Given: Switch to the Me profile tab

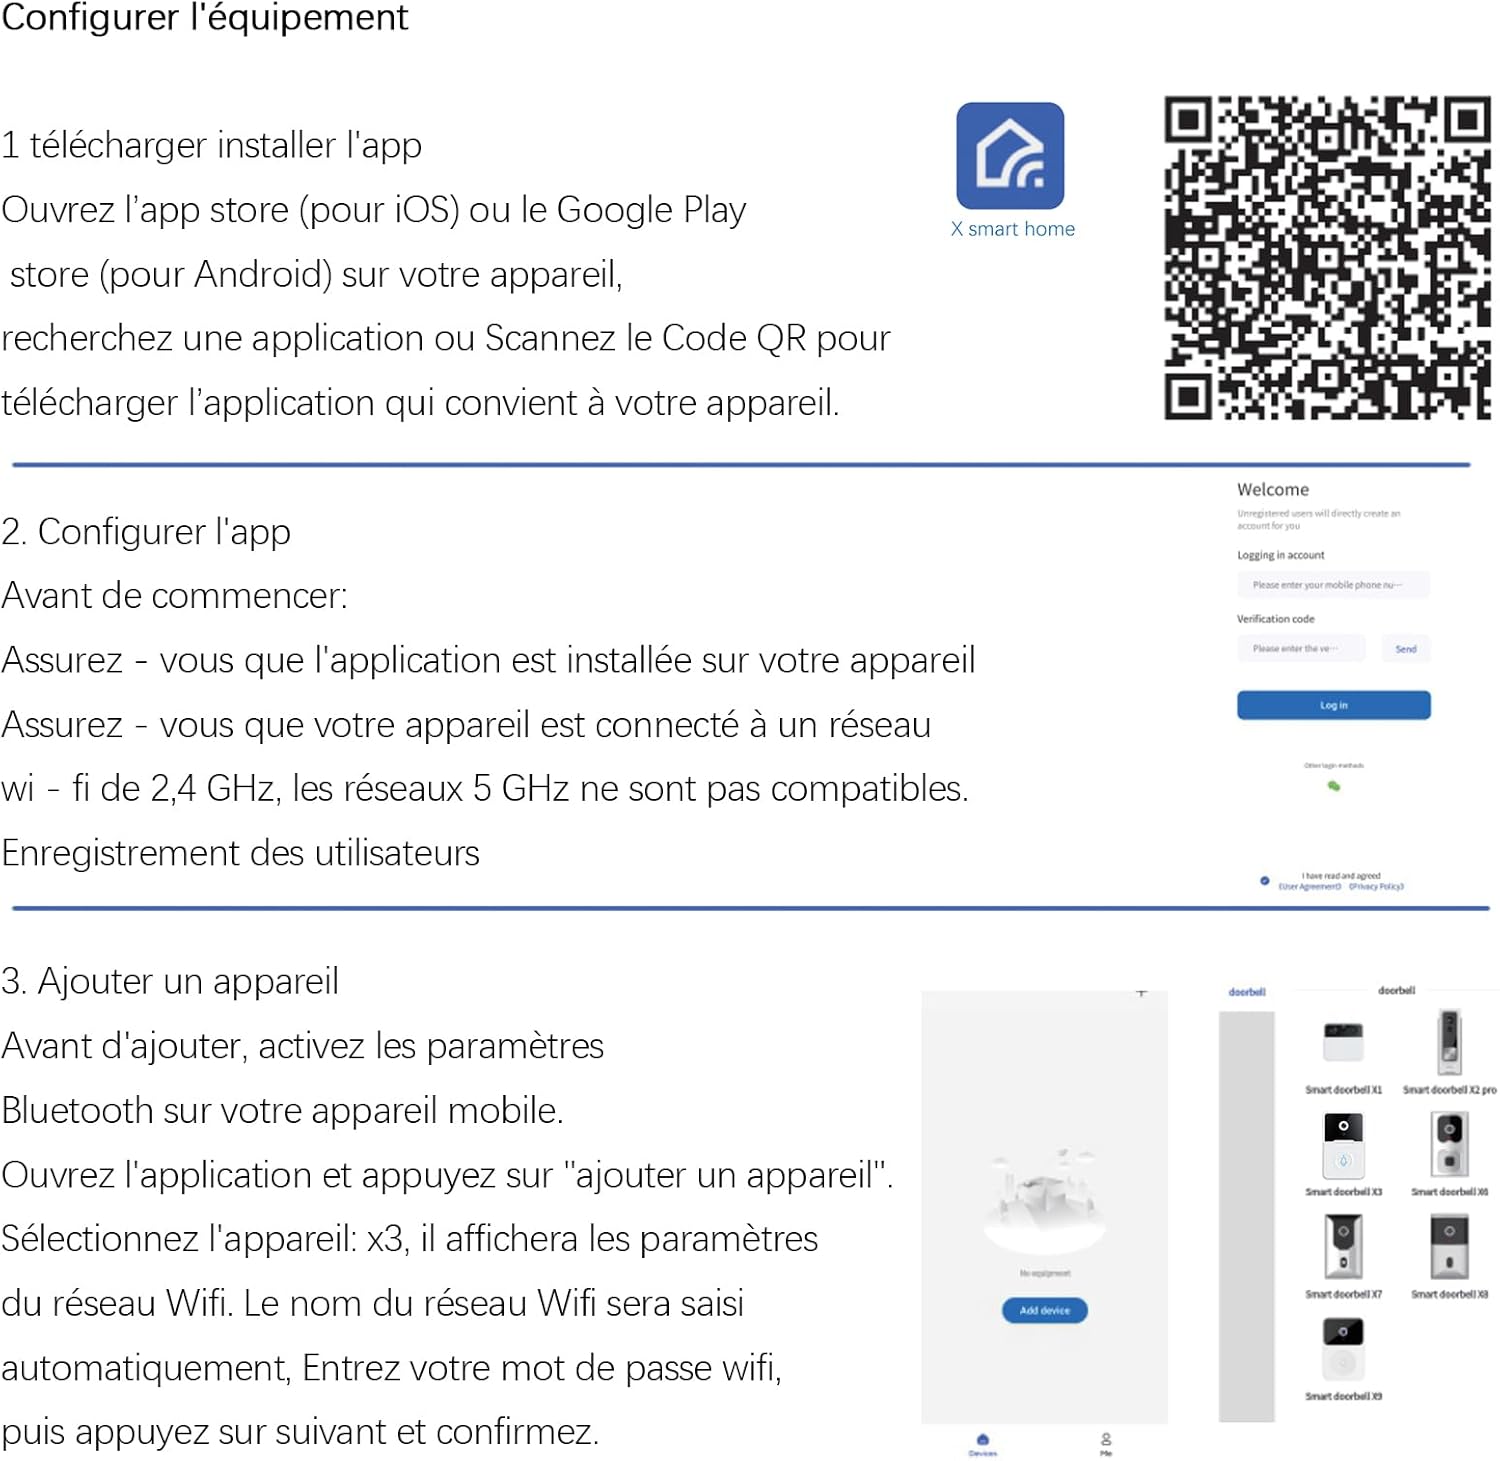Looking at the screenshot, I should (1106, 1445).
